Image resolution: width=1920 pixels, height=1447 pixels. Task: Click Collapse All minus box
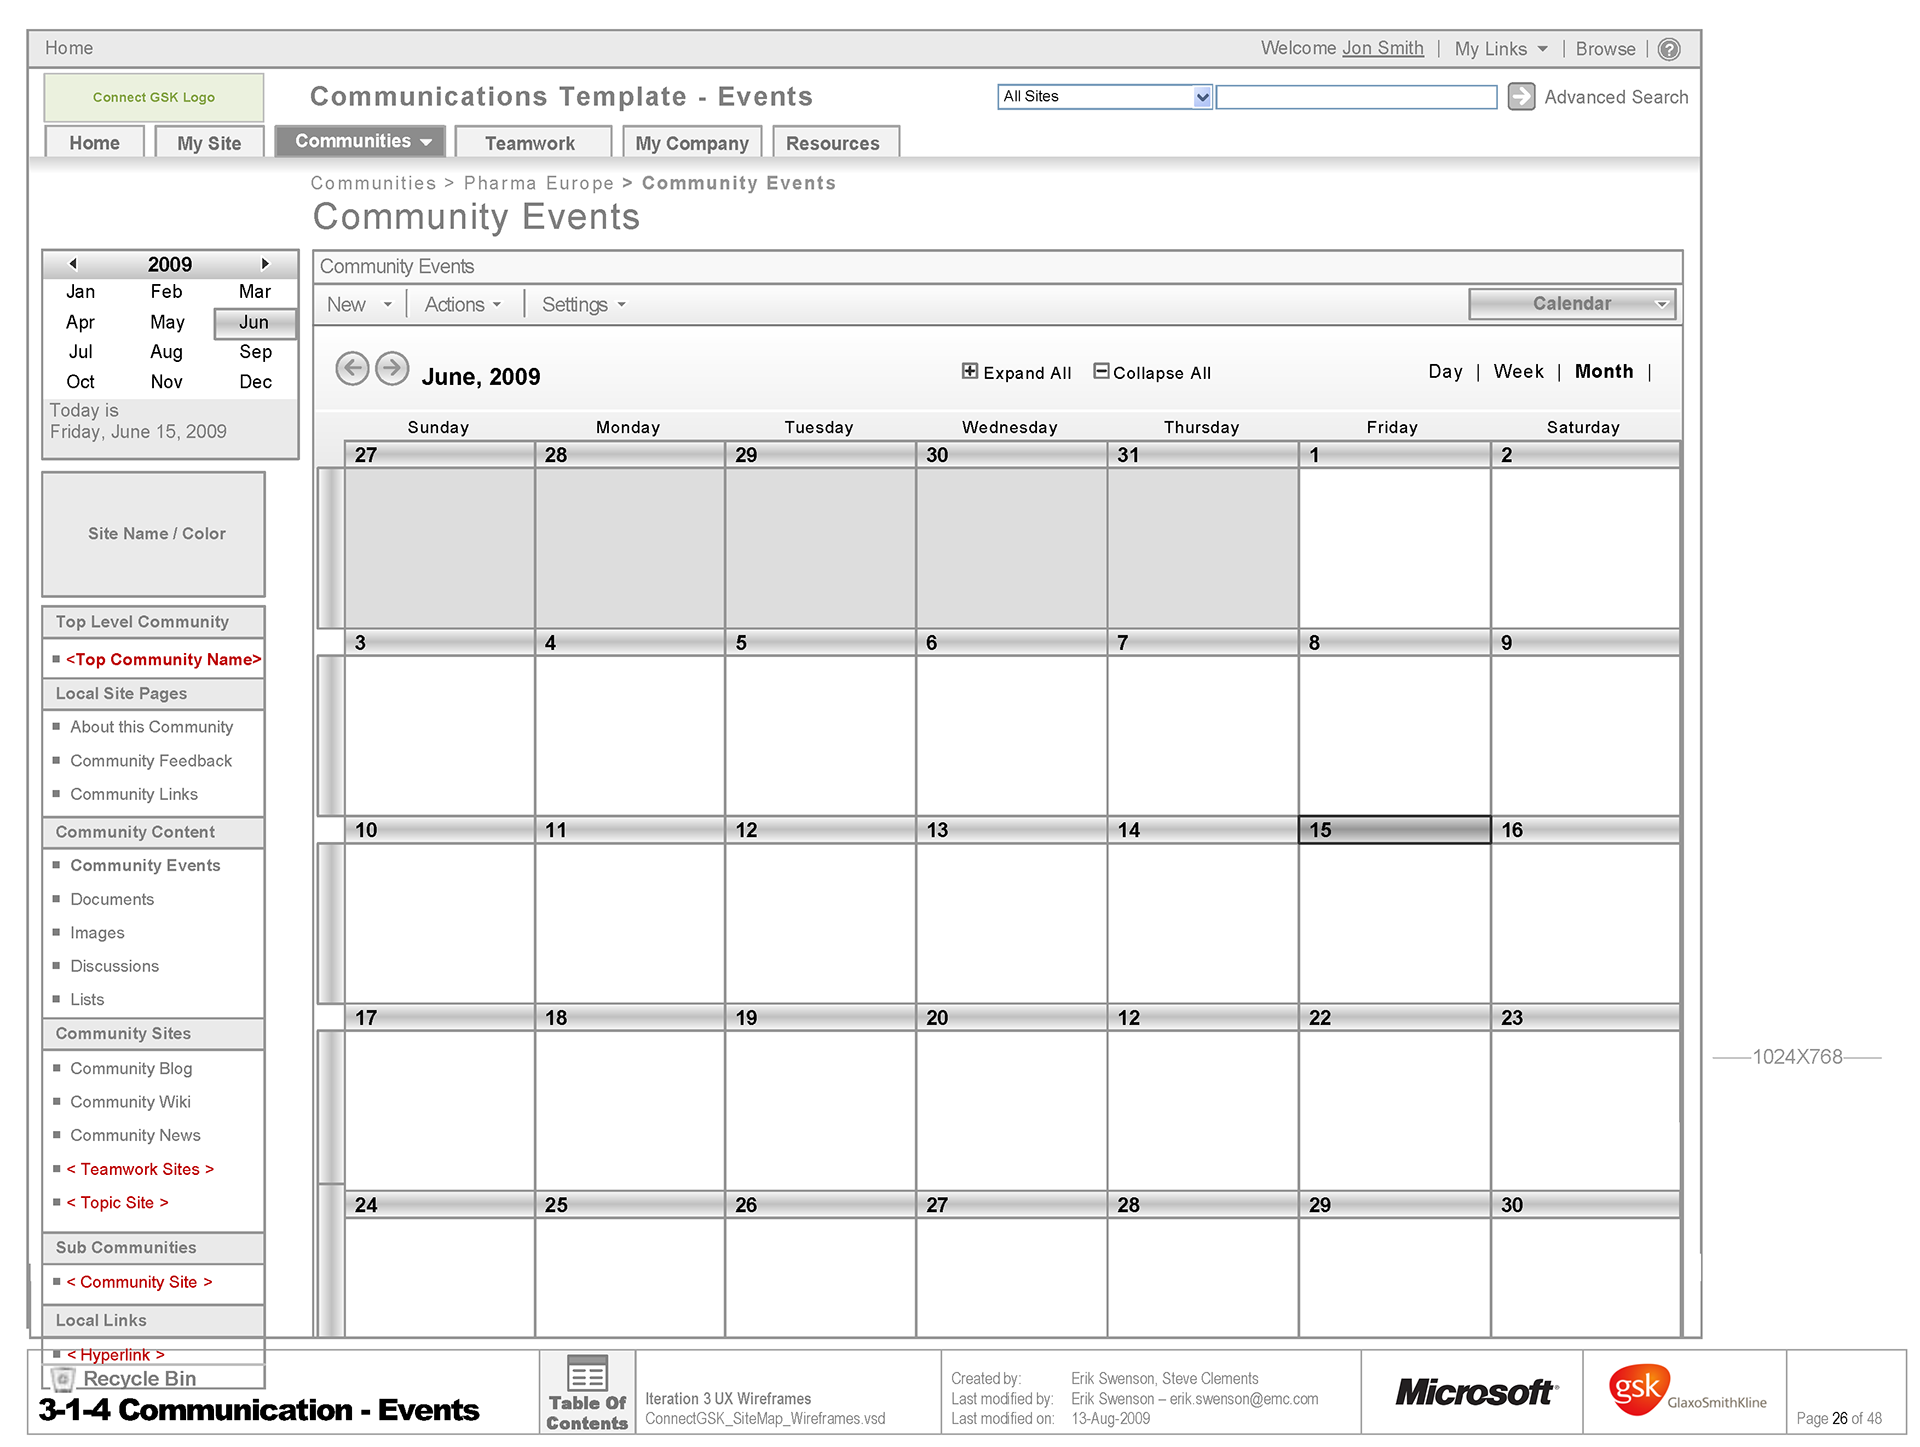1101,371
